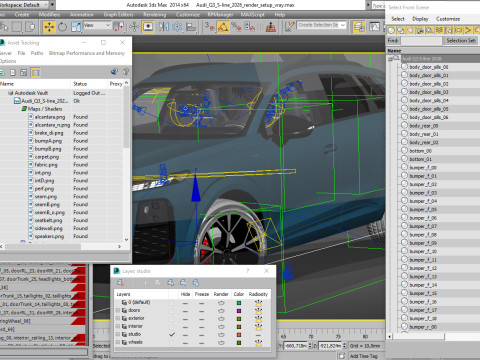Toggle Display Geometry filter in Select From Scene

pos(391,30)
